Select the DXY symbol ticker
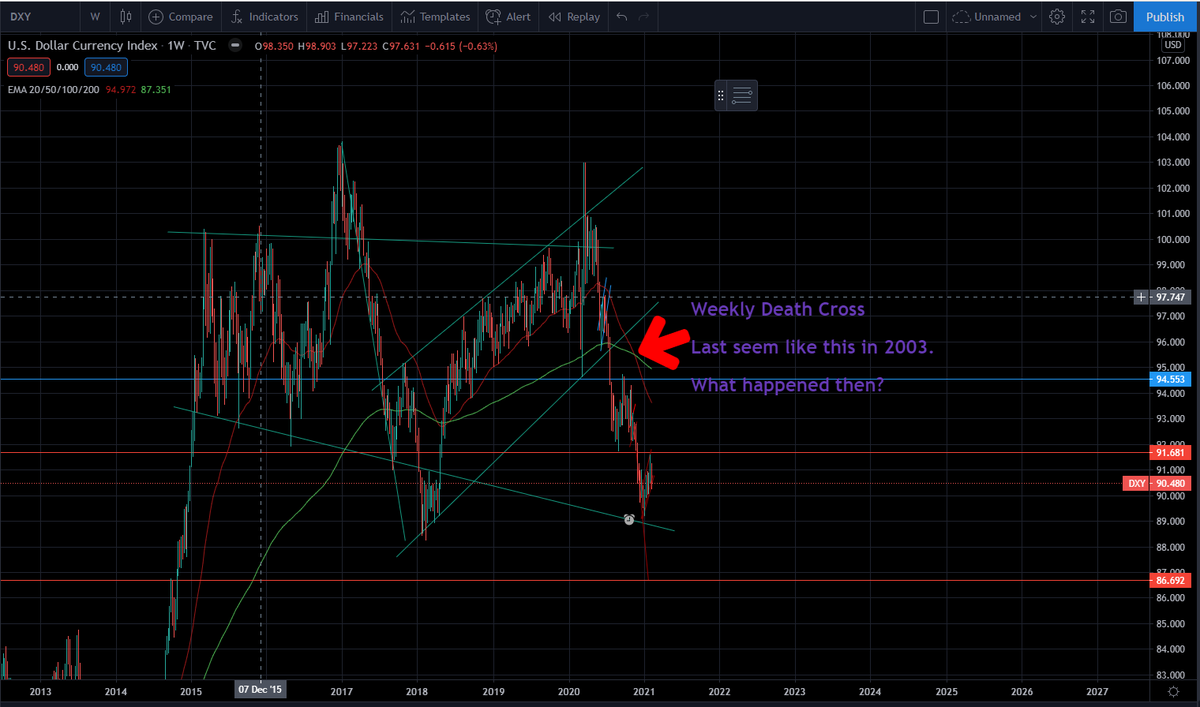1200x707 pixels. click(x=20, y=16)
